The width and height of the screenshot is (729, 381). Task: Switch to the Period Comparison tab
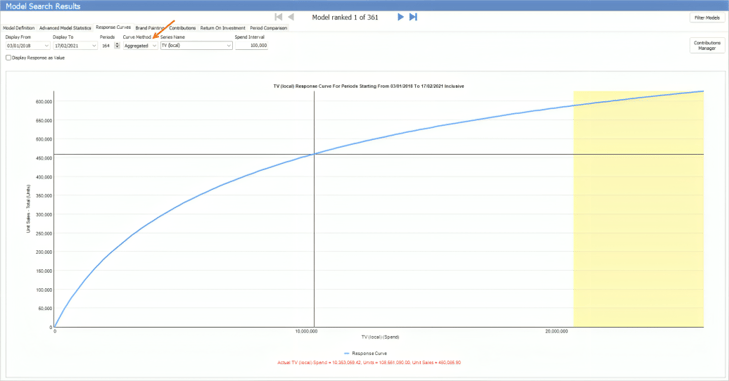tap(268, 28)
